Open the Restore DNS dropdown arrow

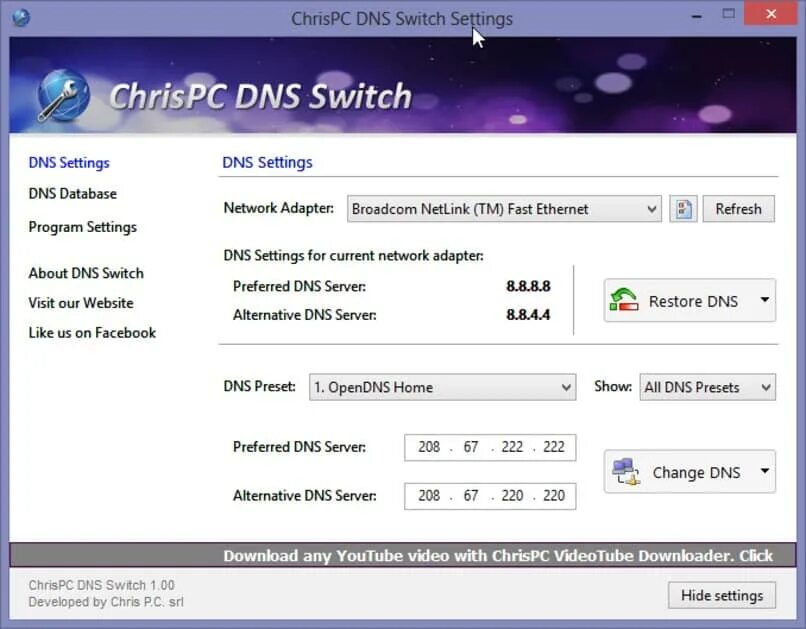coord(765,300)
